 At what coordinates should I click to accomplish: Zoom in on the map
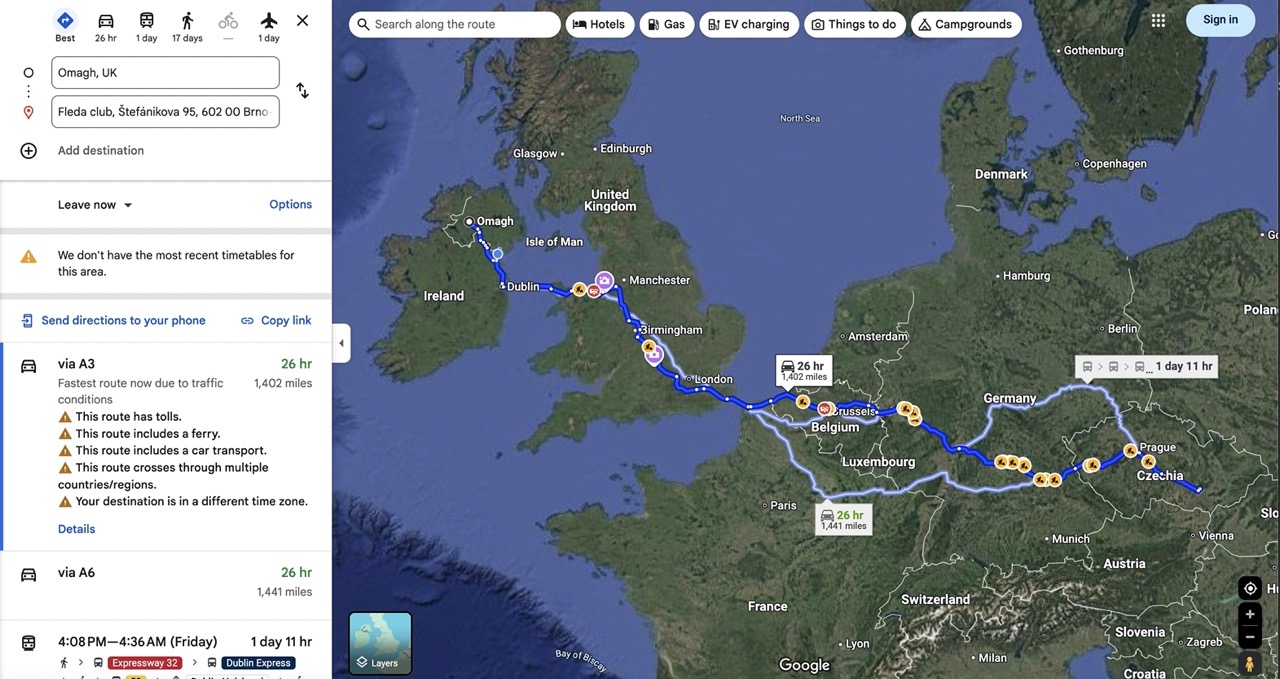pos(1249,614)
